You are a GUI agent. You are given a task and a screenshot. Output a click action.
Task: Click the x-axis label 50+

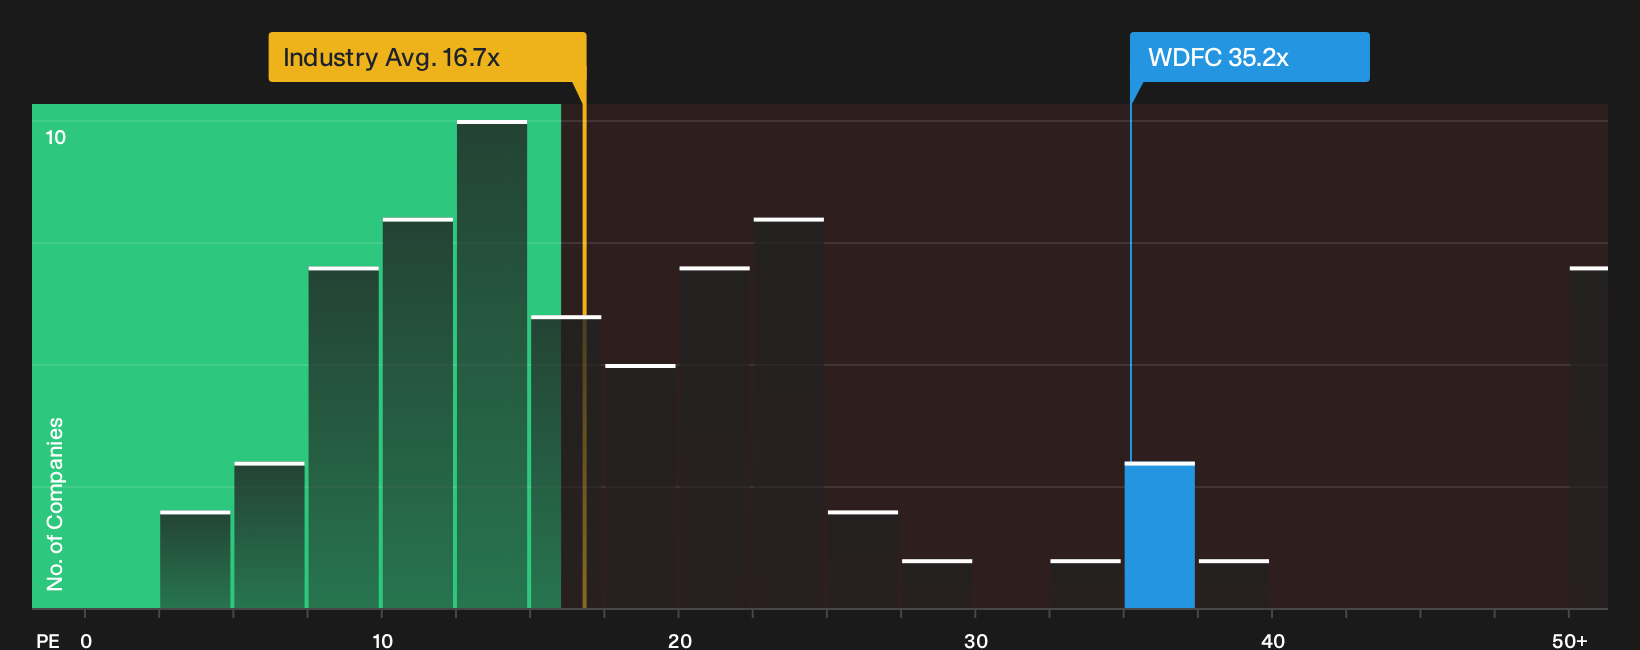point(1570,640)
